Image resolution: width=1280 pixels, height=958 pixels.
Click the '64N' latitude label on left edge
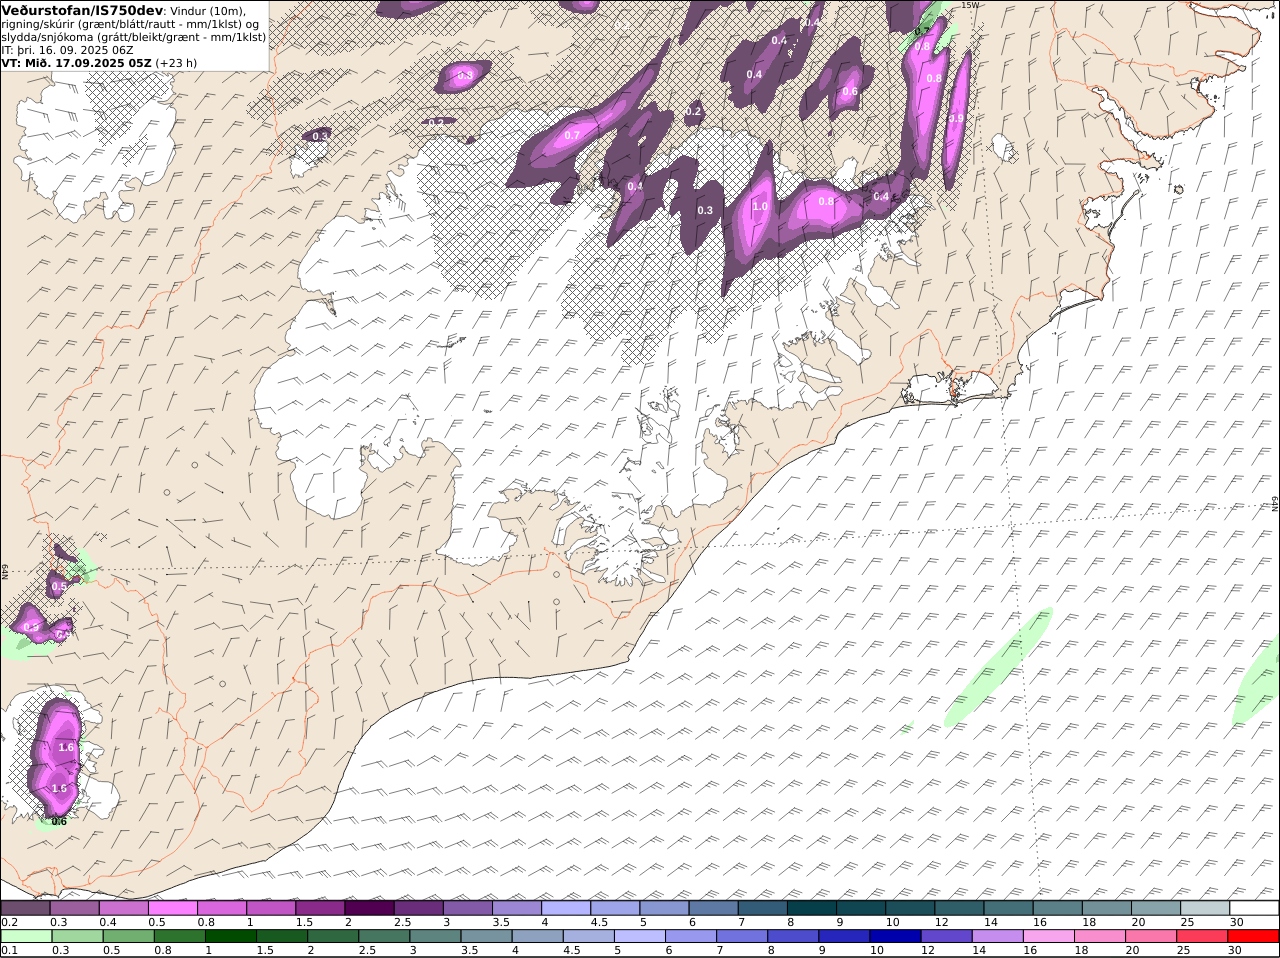5,571
